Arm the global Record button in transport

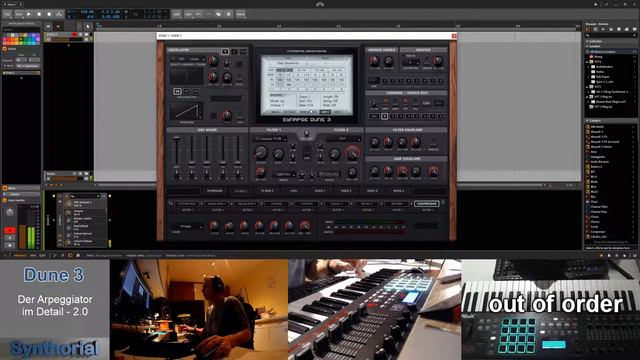pos(49,14)
